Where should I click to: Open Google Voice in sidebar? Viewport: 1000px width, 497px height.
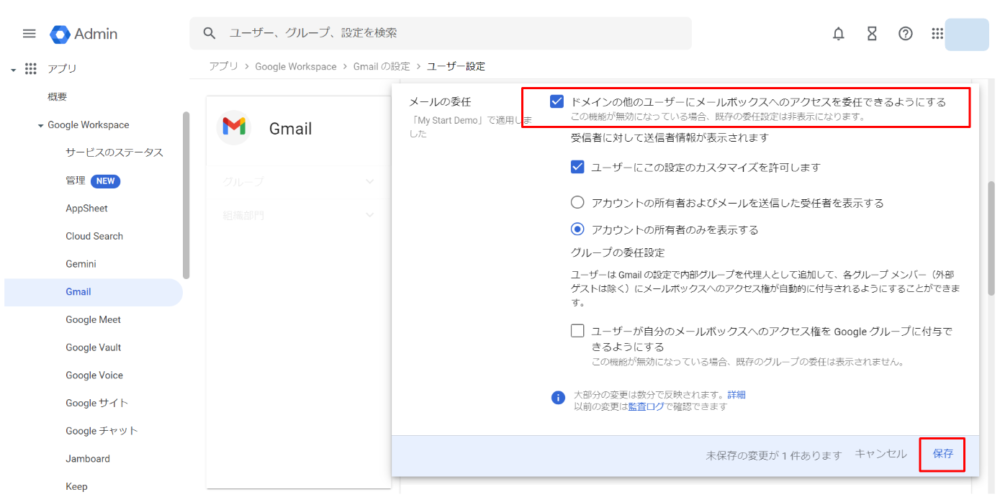tap(94, 375)
